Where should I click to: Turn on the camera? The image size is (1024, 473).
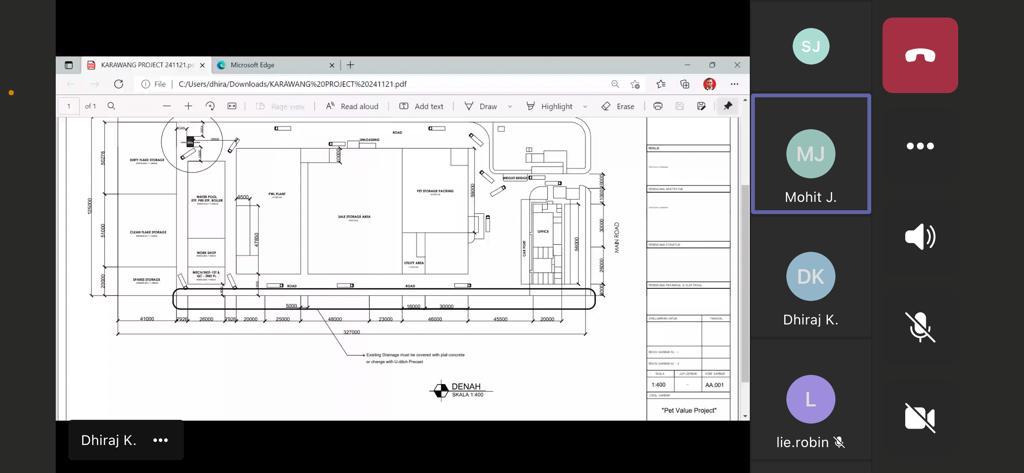(919, 417)
